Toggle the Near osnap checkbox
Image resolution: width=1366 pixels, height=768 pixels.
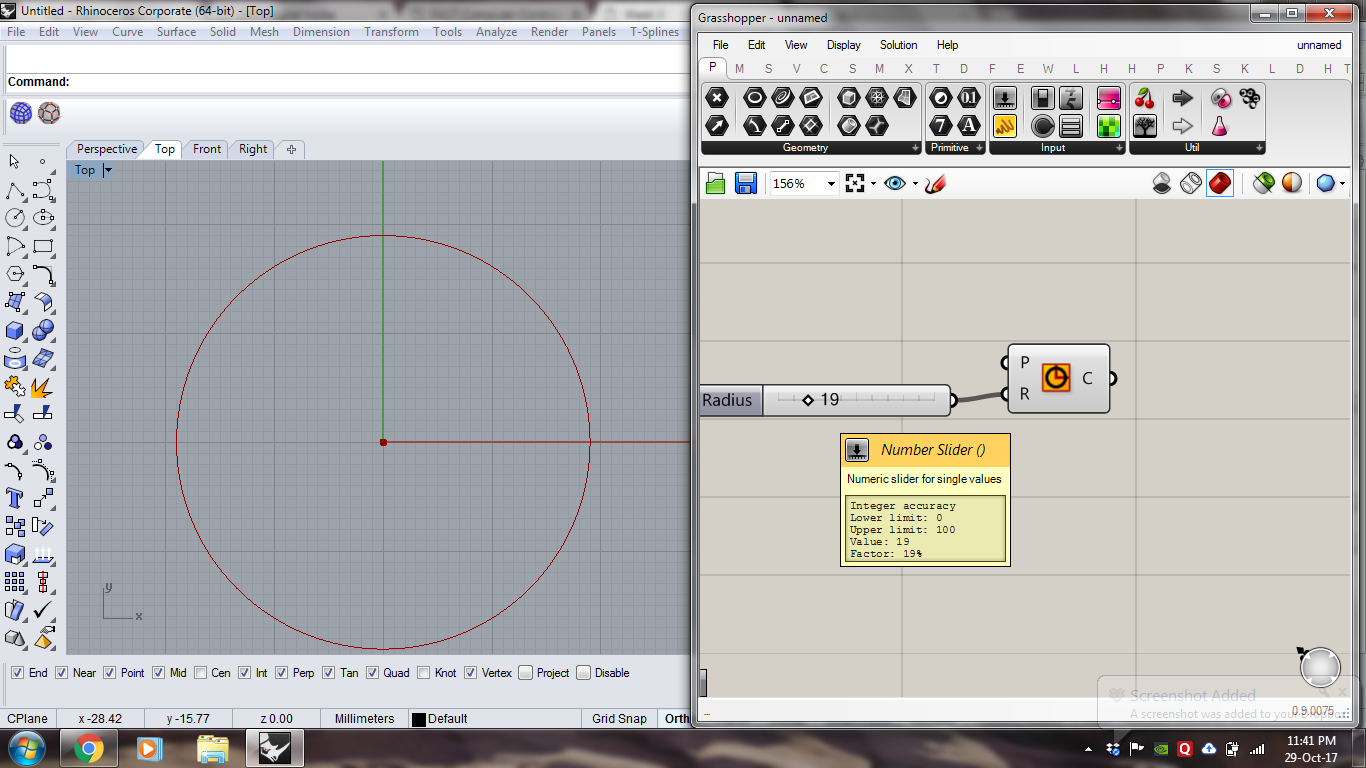click(x=62, y=673)
